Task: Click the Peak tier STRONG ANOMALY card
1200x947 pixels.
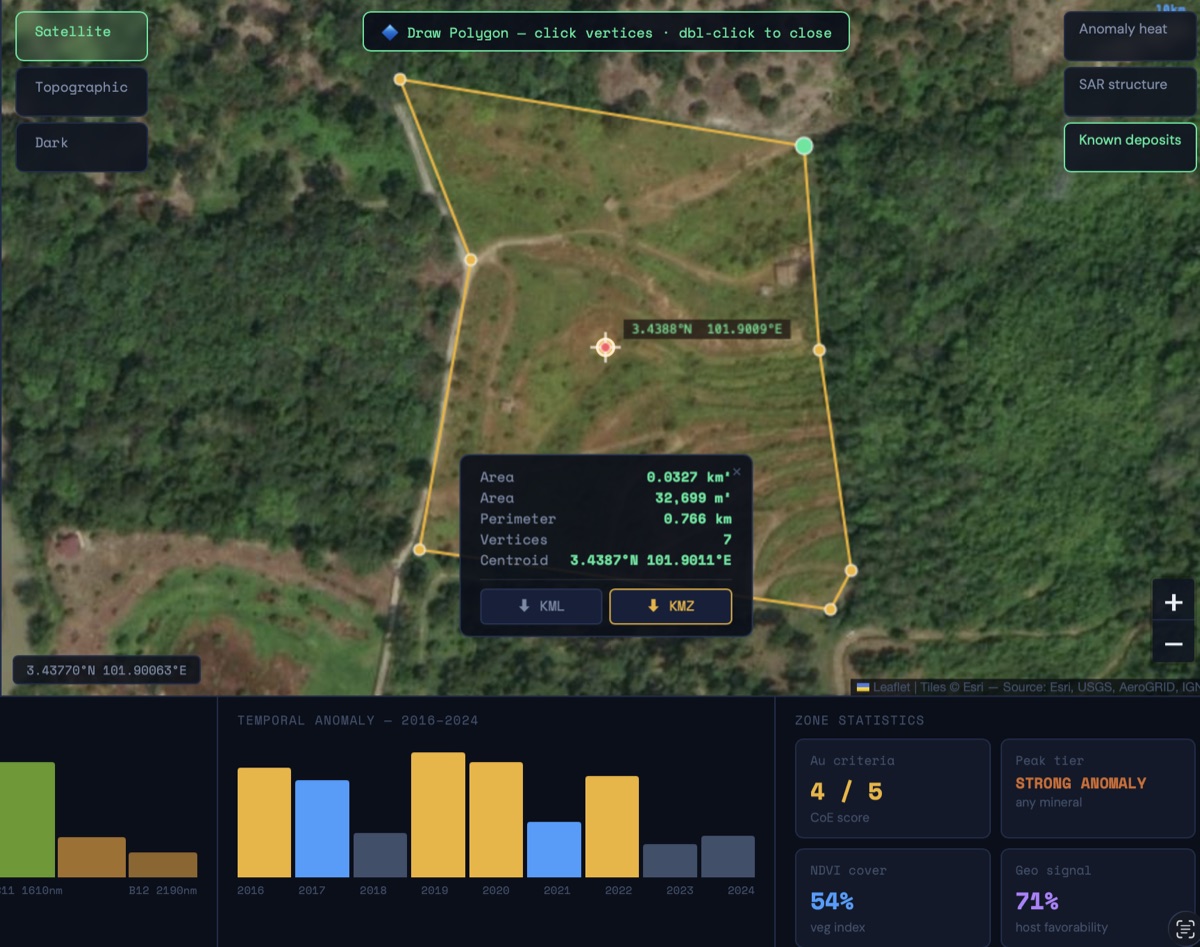Action: pyautogui.click(x=1098, y=788)
